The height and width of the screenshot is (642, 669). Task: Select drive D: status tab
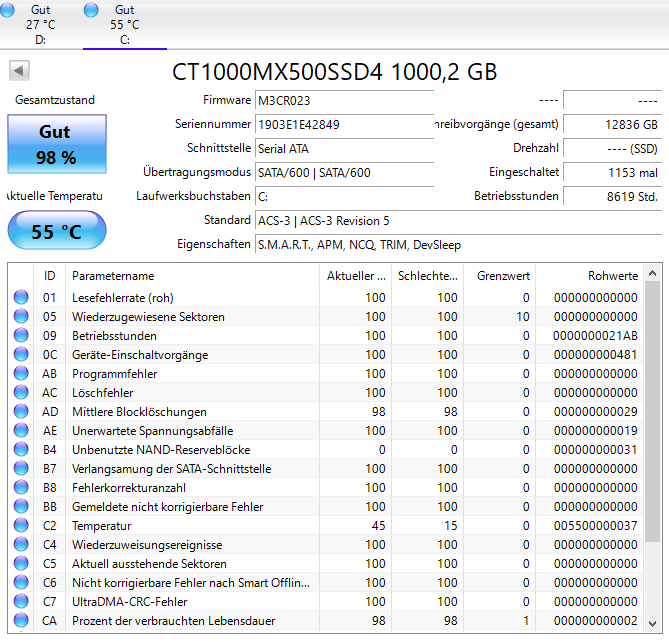pyautogui.click(x=41, y=24)
